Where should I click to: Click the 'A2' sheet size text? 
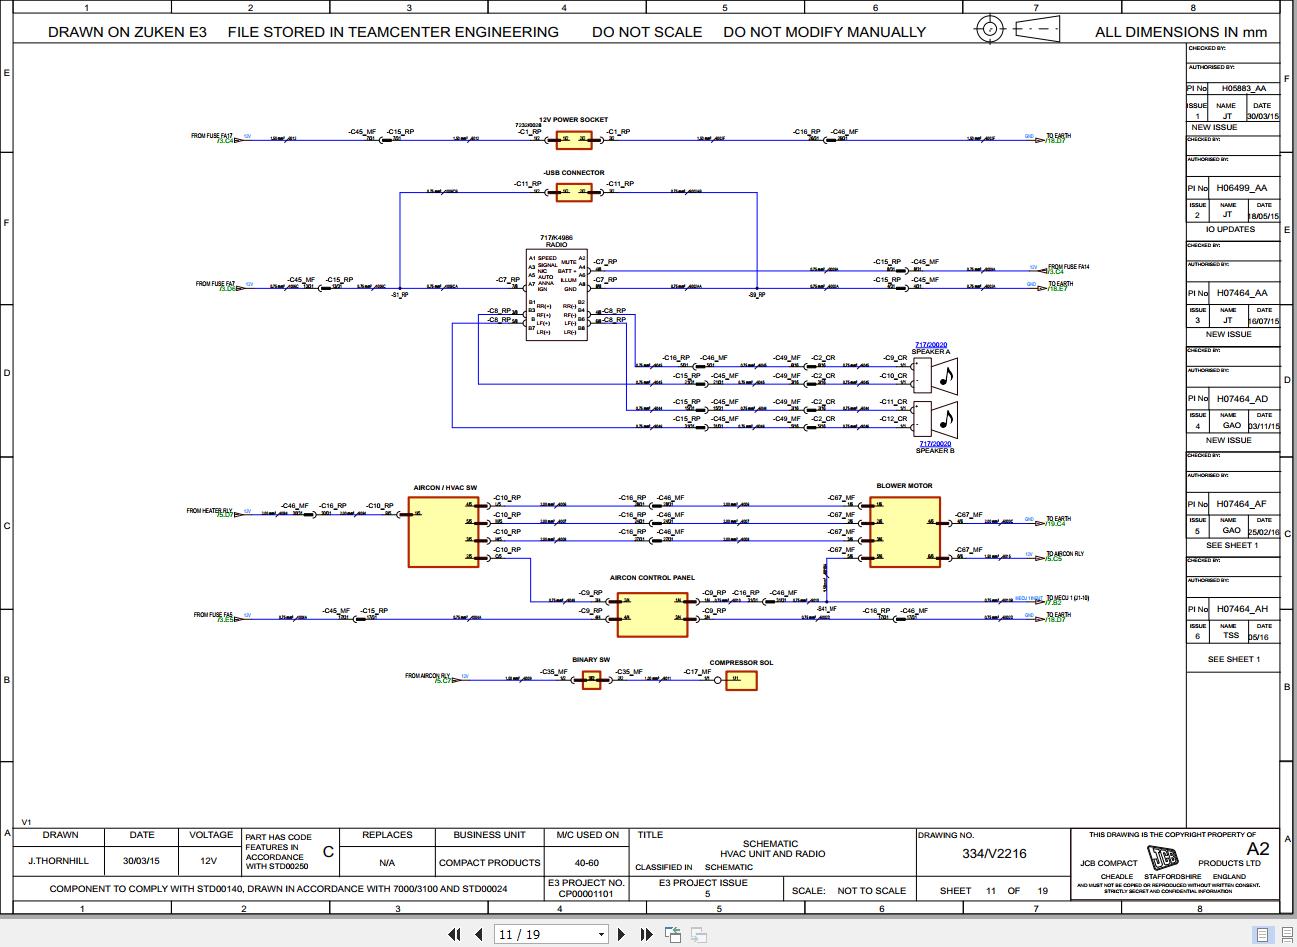pyautogui.click(x=1258, y=849)
